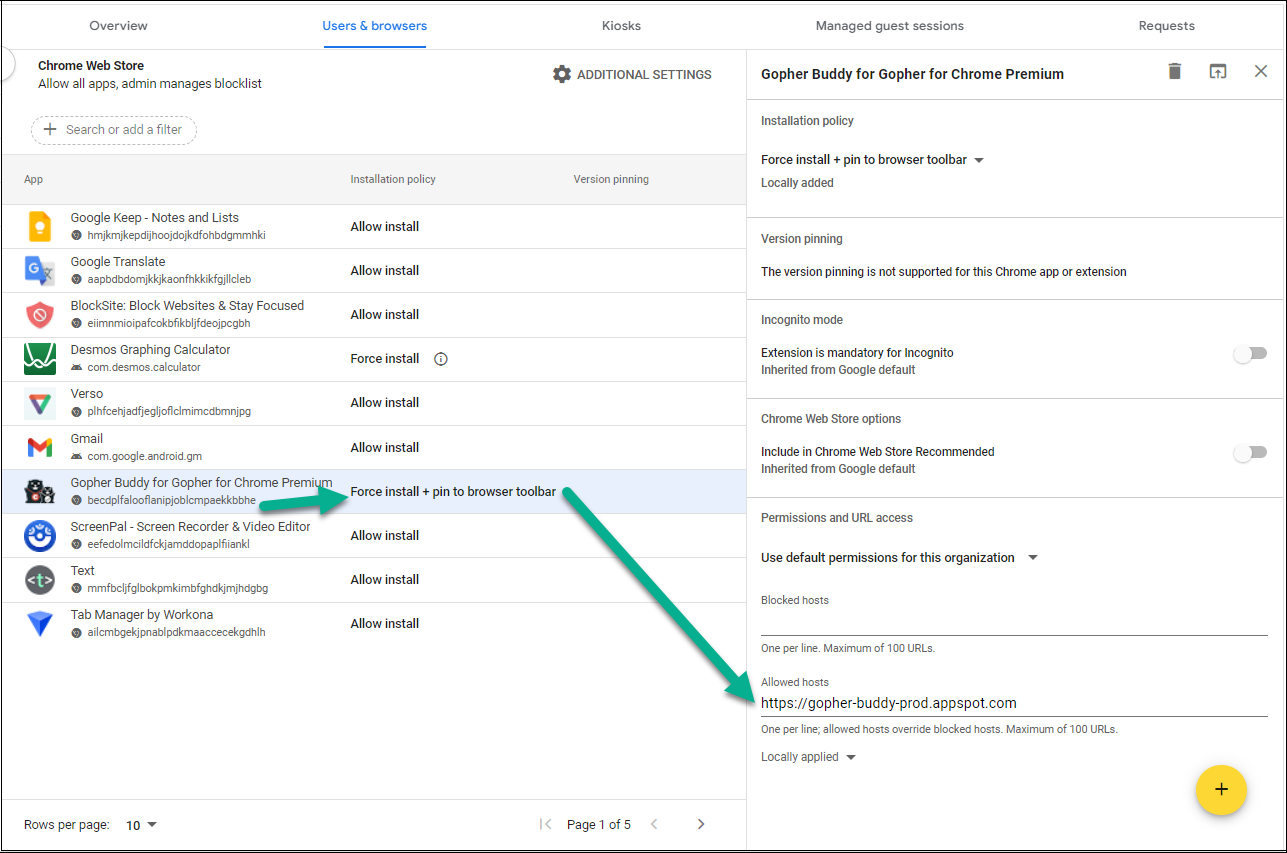Screen dimensions: 1287x853
Task: Click Search or add a filter
Action: (x=114, y=129)
